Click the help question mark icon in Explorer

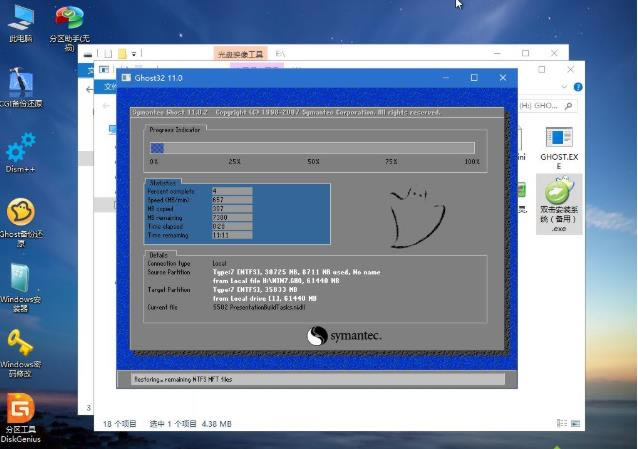point(578,87)
